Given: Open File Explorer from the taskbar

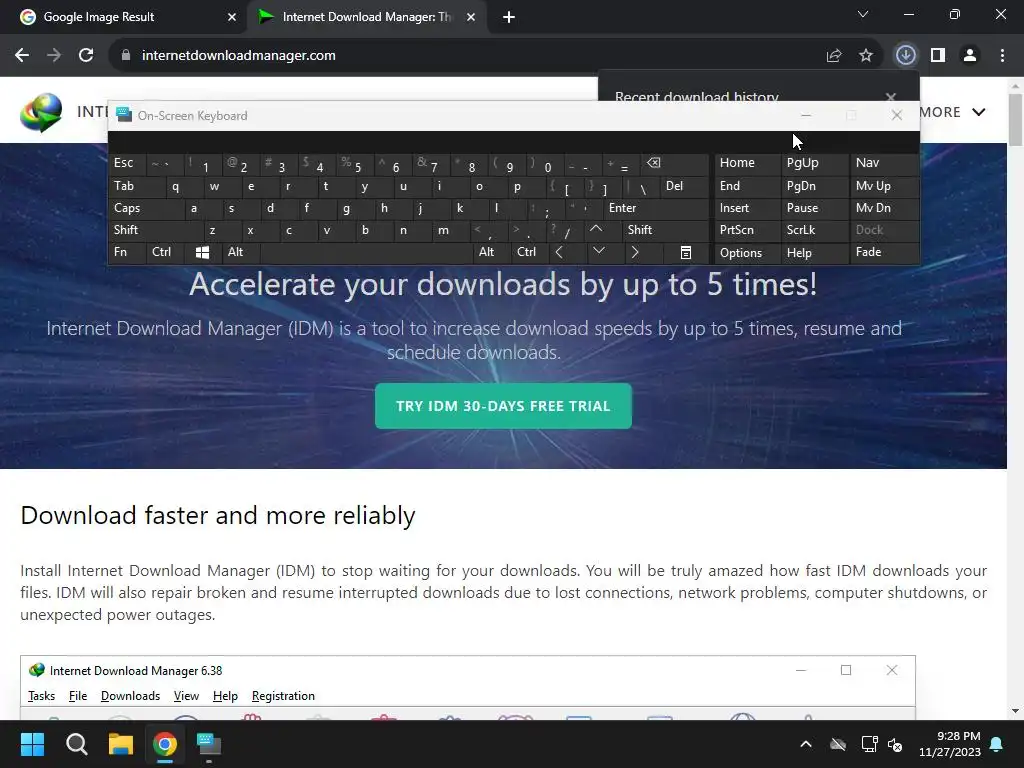Looking at the screenshot, I should point(121,744).
